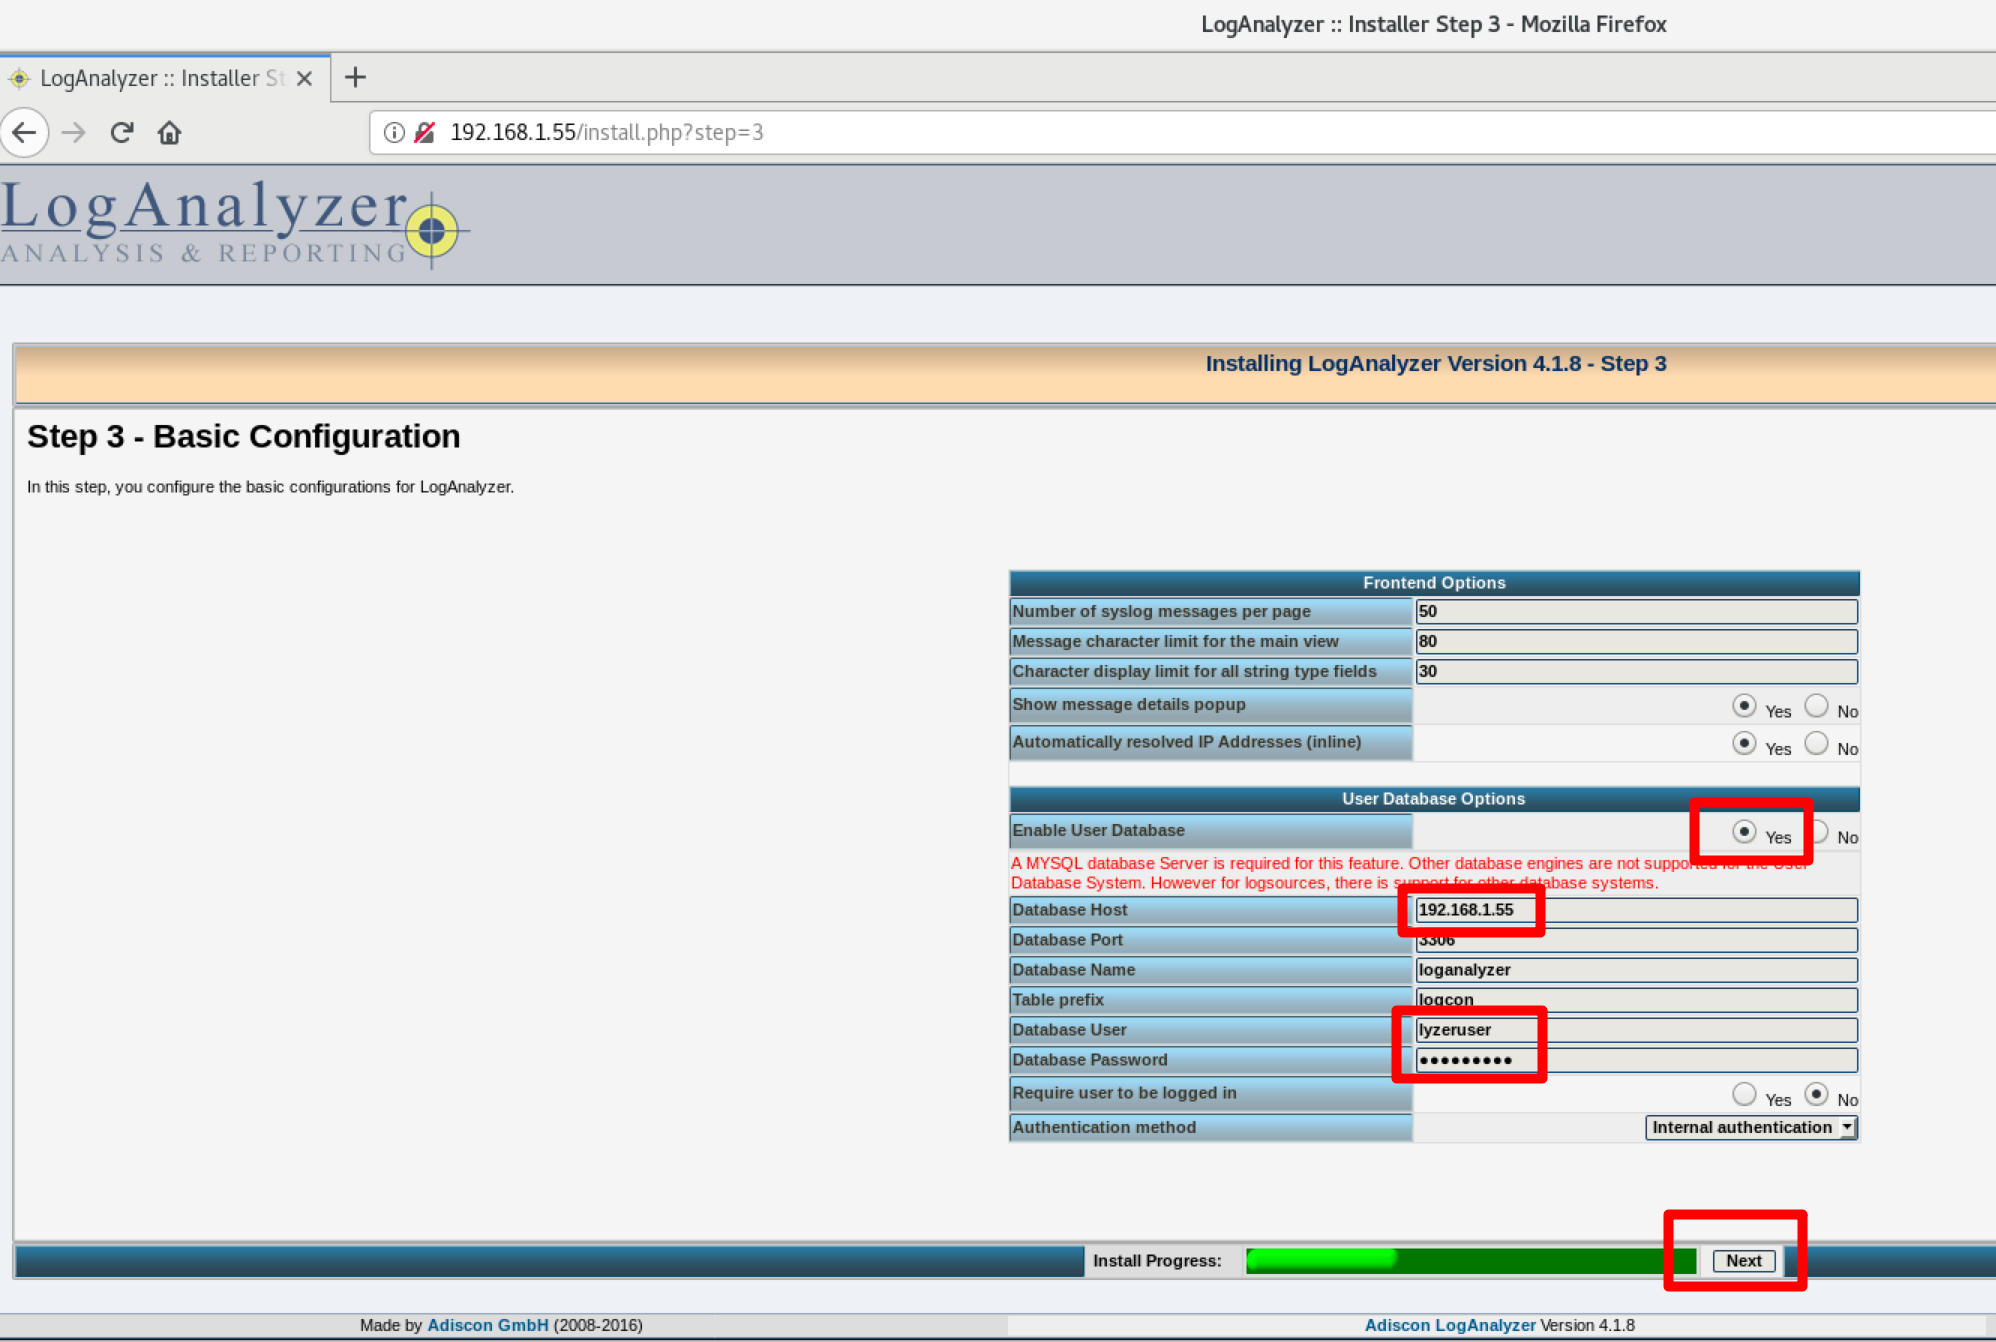Click the browser back arrow button
This screenshot has height=1342, width=1996.
25,132
